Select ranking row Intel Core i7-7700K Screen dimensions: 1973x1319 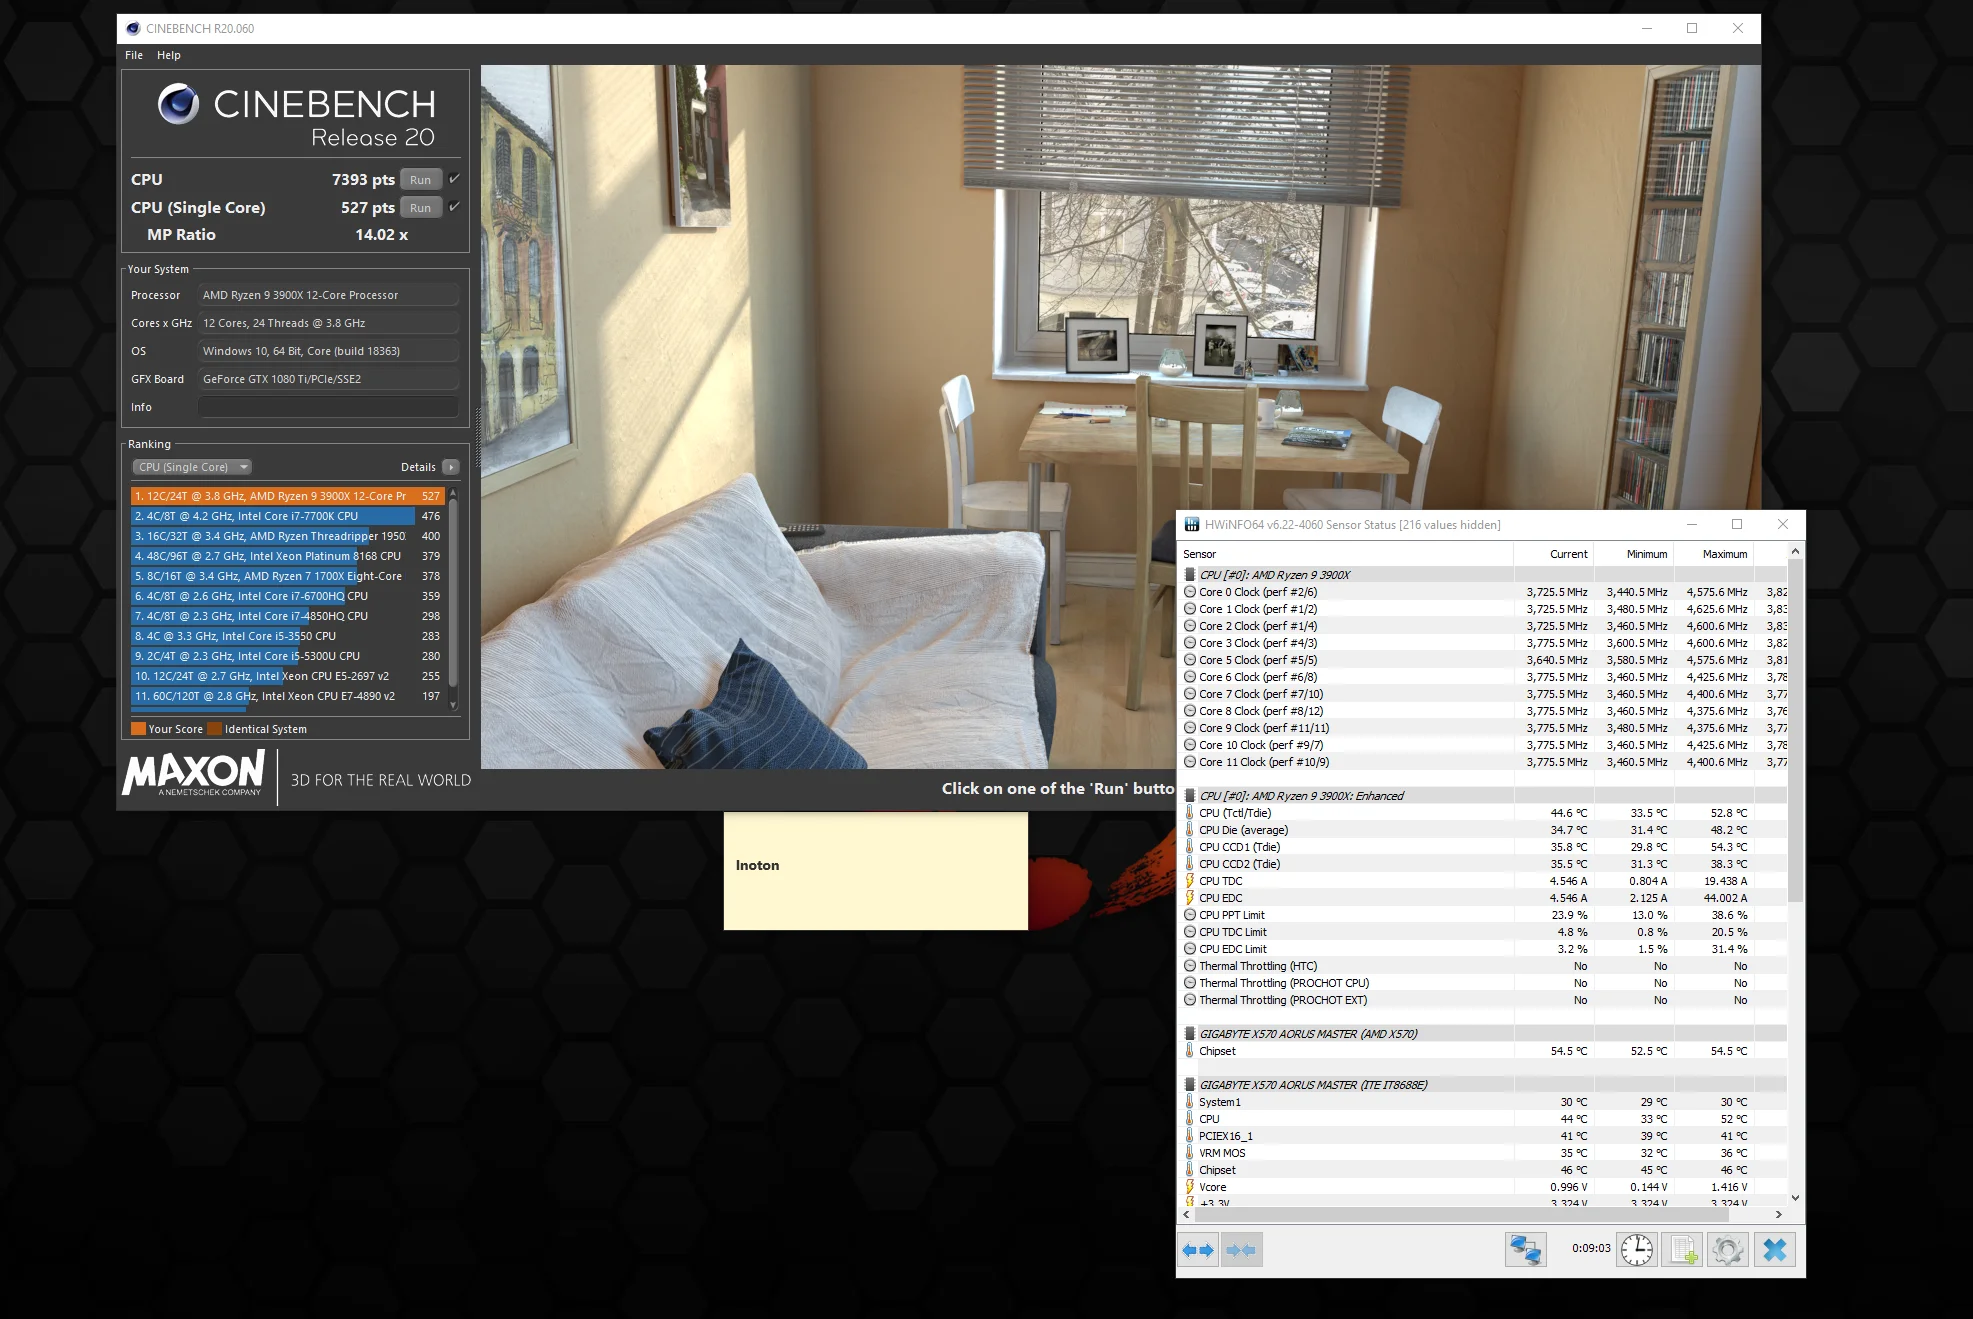pyautogui.click(x=288, y=516)
